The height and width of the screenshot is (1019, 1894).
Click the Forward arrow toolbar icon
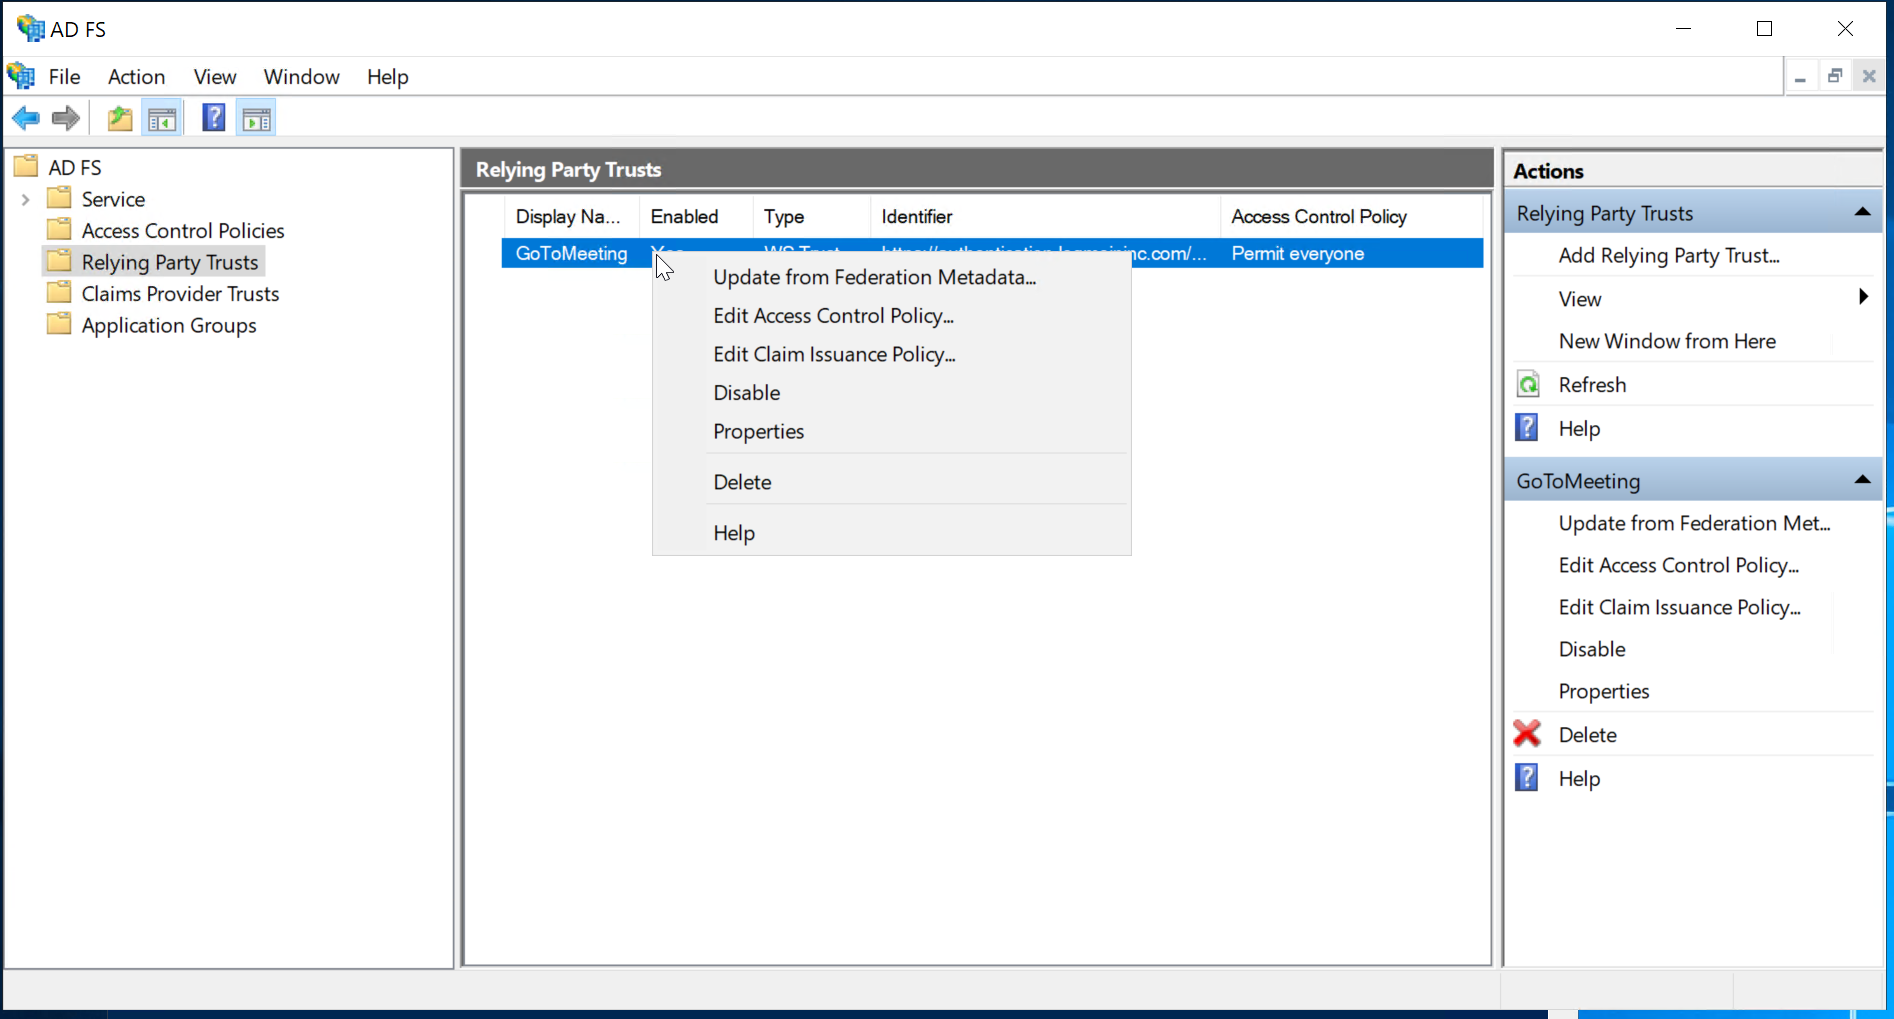point(66,119)
